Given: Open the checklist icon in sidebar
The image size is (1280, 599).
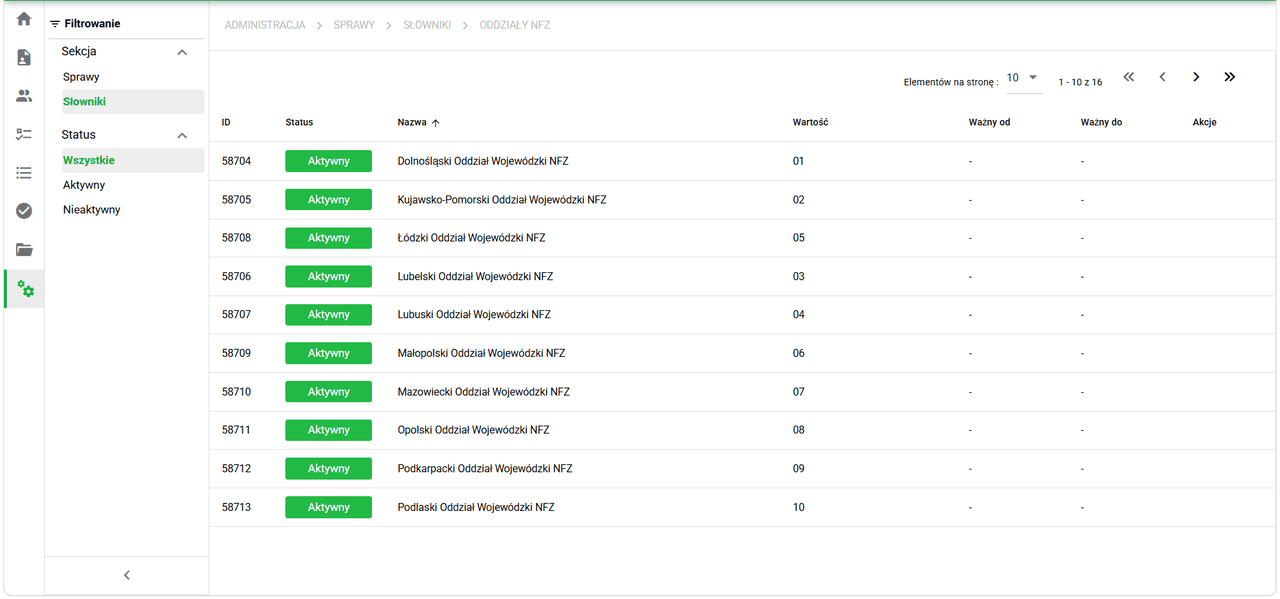Looking at the screenshot, I should (x=24, y=134).
